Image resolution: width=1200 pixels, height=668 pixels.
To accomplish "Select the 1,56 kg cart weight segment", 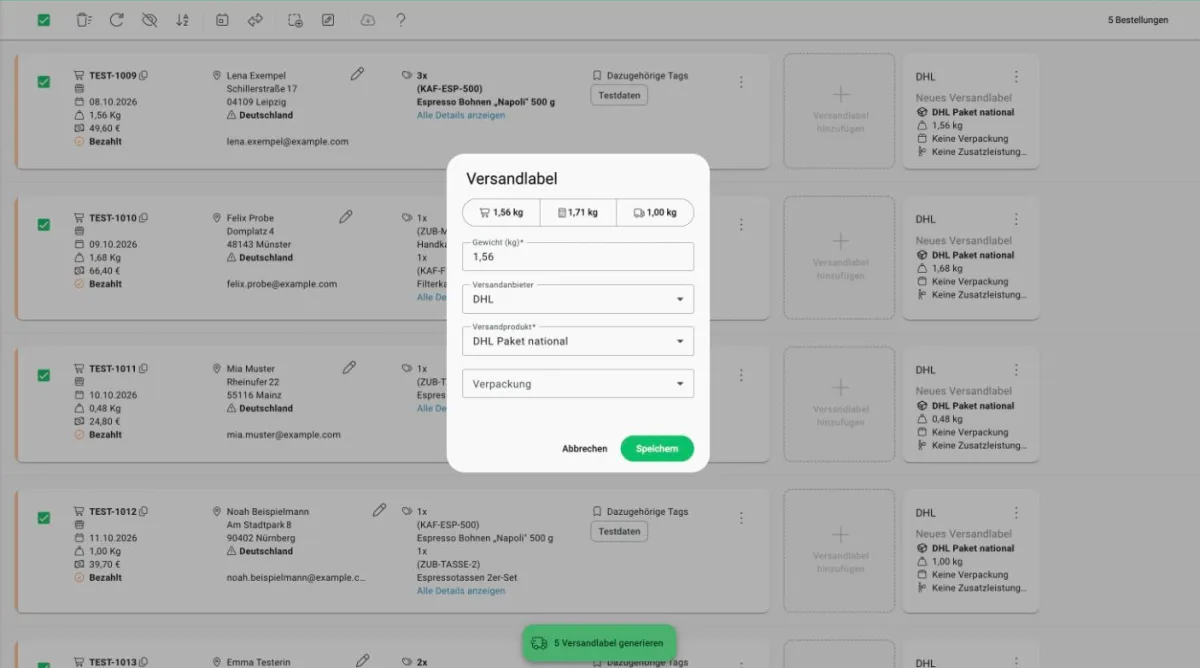I will [x=502, y=213].
